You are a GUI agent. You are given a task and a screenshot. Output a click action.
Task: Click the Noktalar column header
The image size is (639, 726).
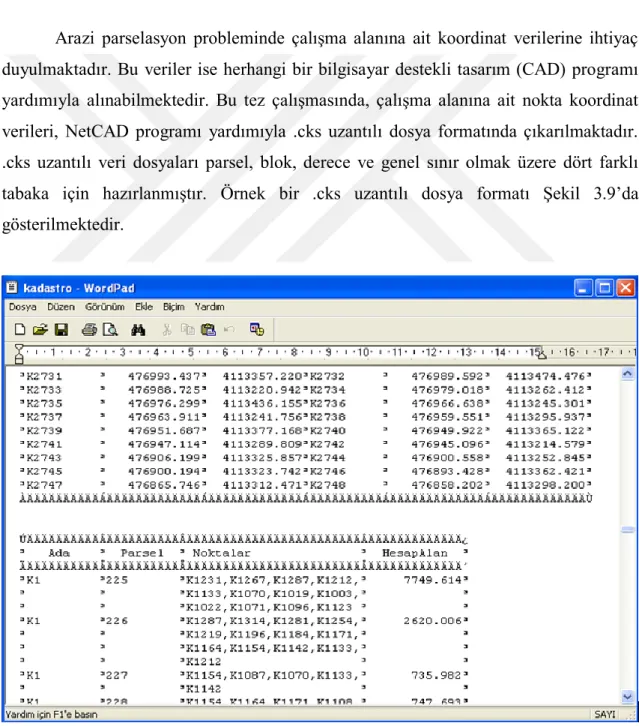[221, 553]
